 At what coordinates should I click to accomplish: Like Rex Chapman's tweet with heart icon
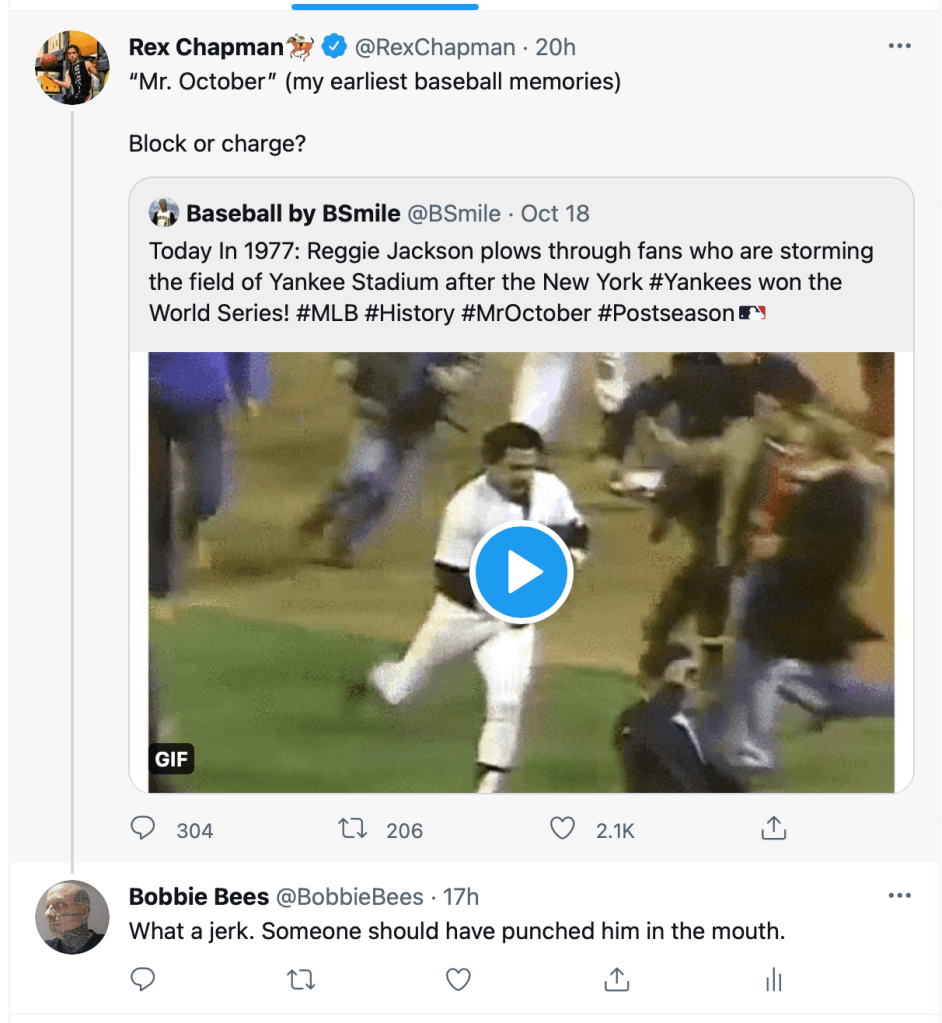pyautogui.click(x=563, y=829)
